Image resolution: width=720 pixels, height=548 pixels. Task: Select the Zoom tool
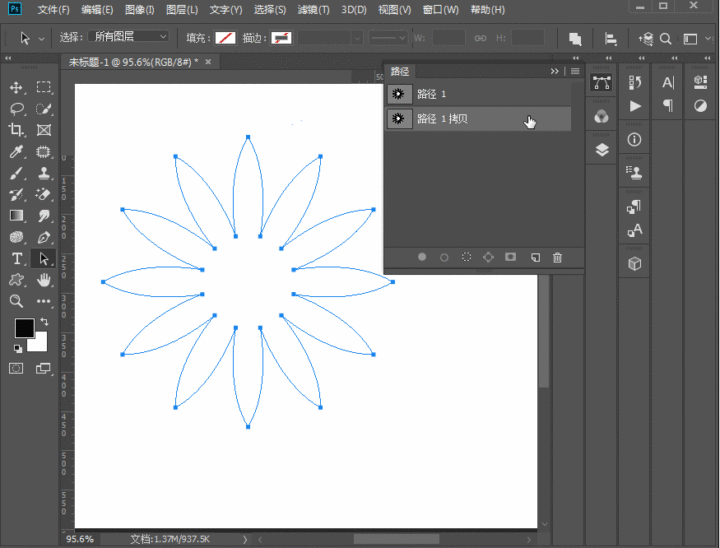pyautogui.click(x=17, y=301)
